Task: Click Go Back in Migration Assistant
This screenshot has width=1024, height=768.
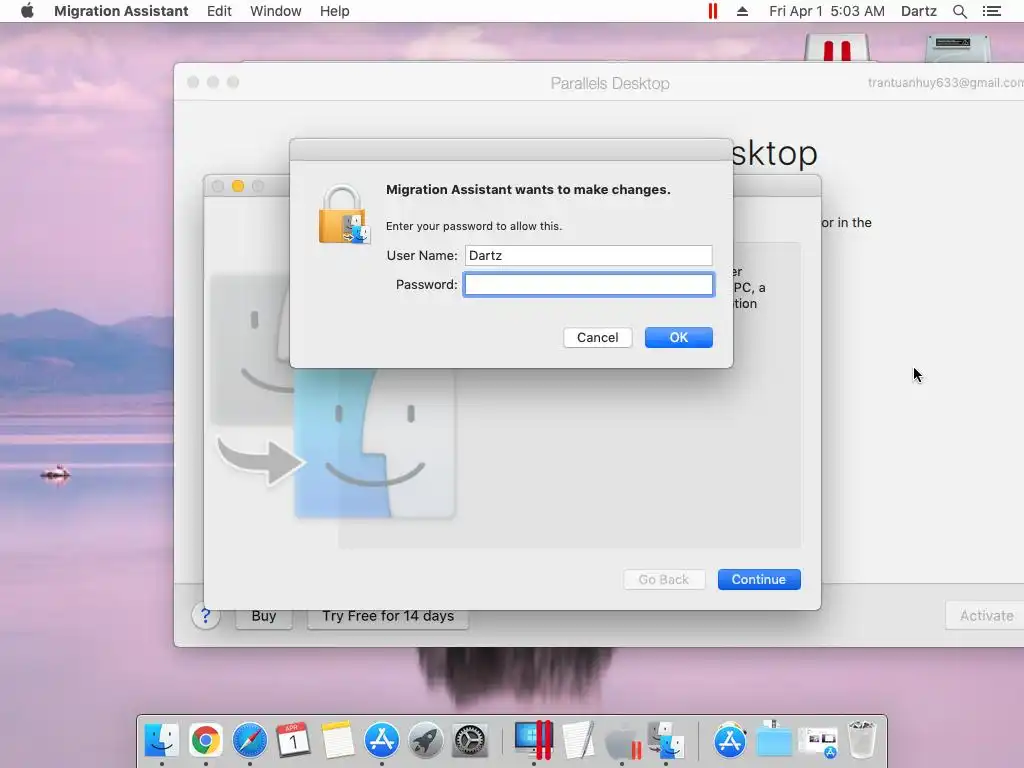Action: (x=664, y=579)
